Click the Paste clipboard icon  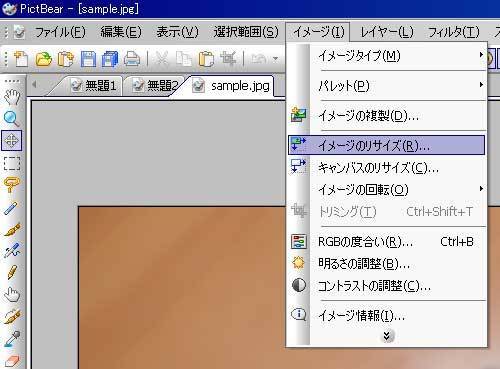[206, 59]
